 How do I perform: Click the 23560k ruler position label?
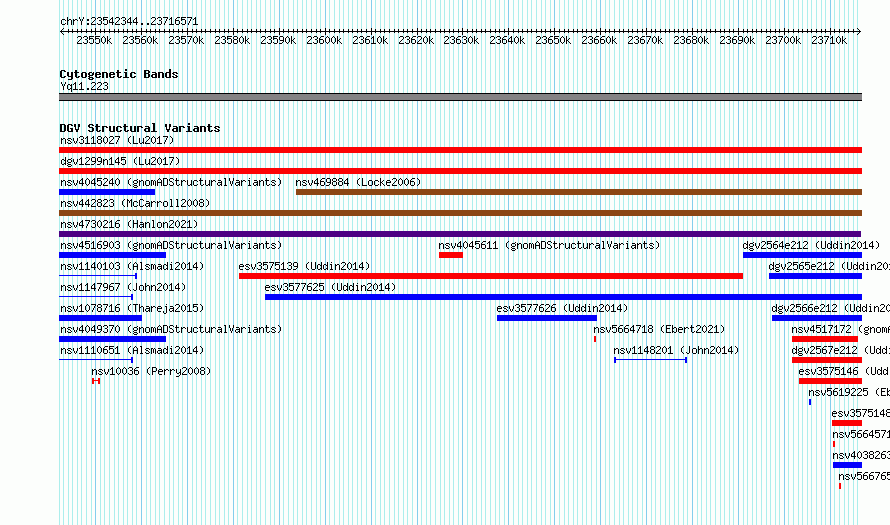point(140,41)
